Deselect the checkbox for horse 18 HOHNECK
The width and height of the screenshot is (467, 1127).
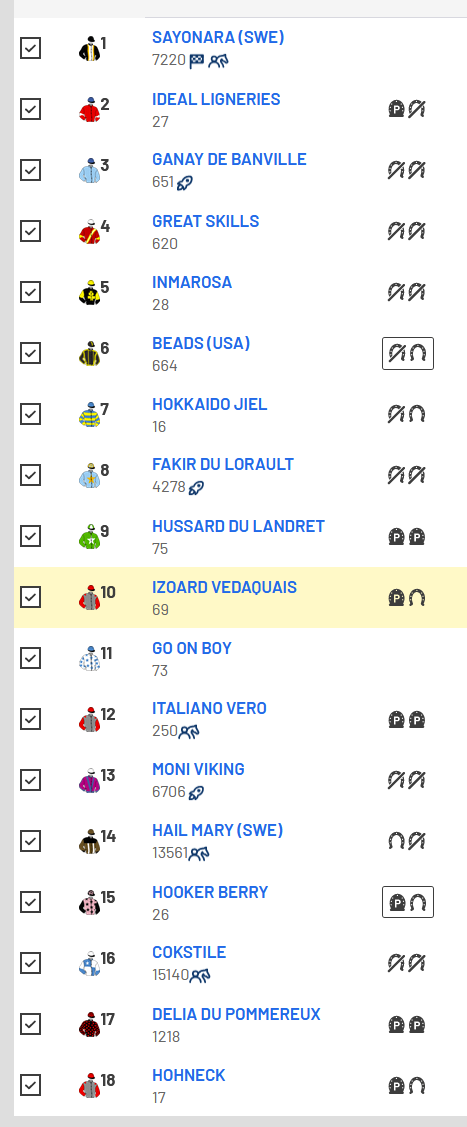[x=30, y=1085]
